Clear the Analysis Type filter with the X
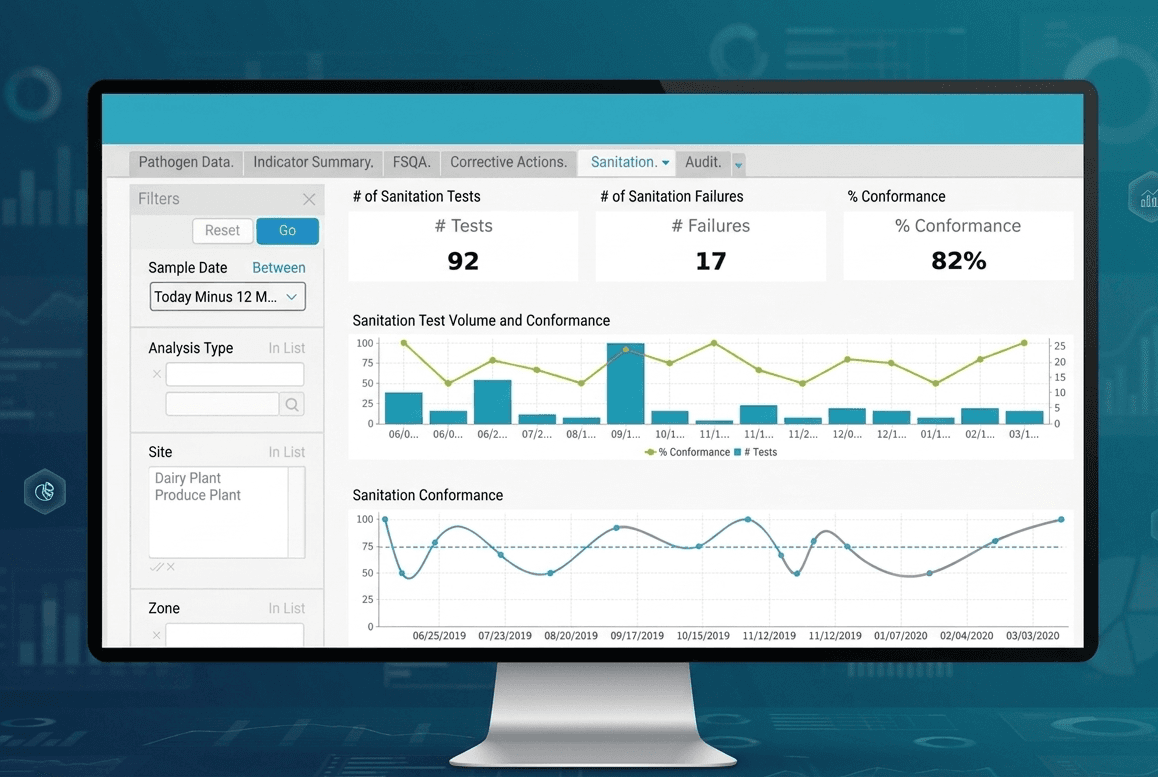 click(156, 374)
